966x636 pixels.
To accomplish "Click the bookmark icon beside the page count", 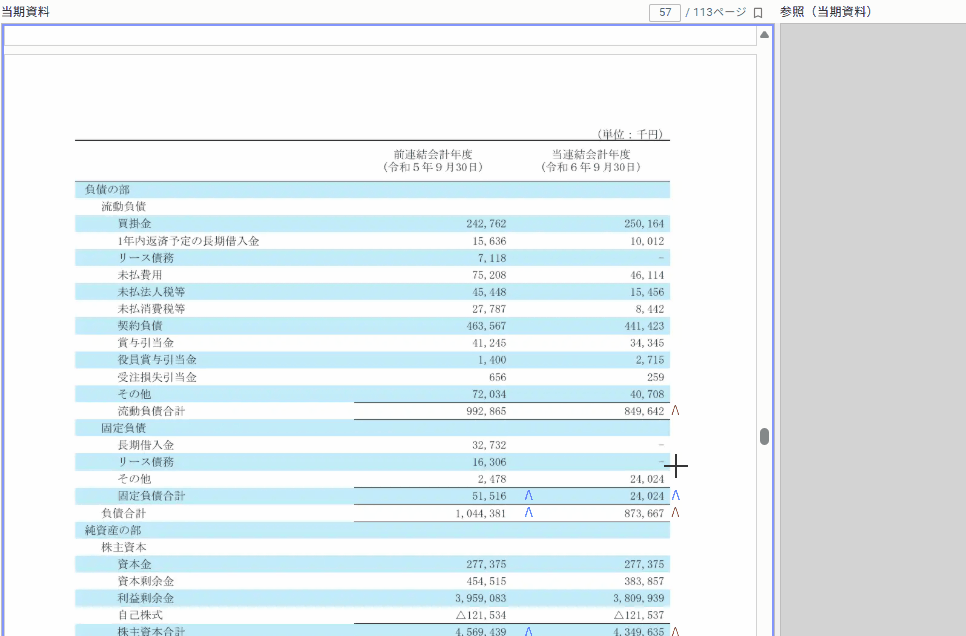I will click(x=758, y=12).
